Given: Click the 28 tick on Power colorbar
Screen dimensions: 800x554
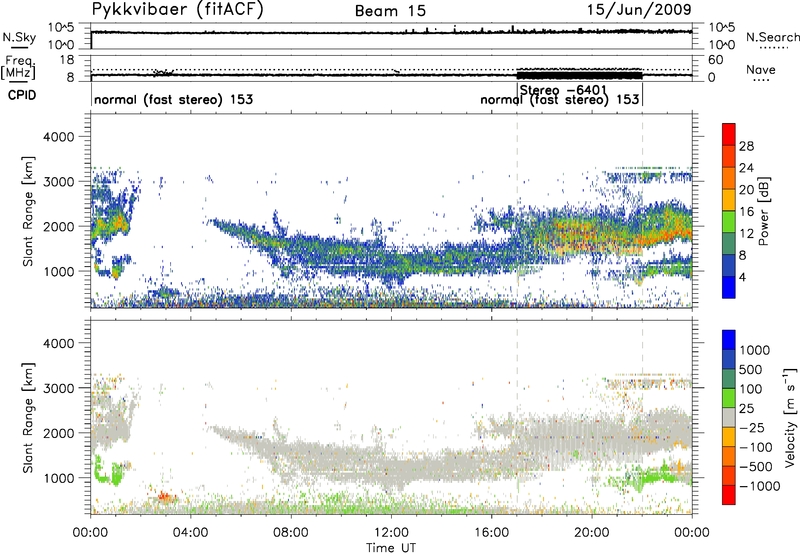Looking at the screenshot, I should pos(746,146).
